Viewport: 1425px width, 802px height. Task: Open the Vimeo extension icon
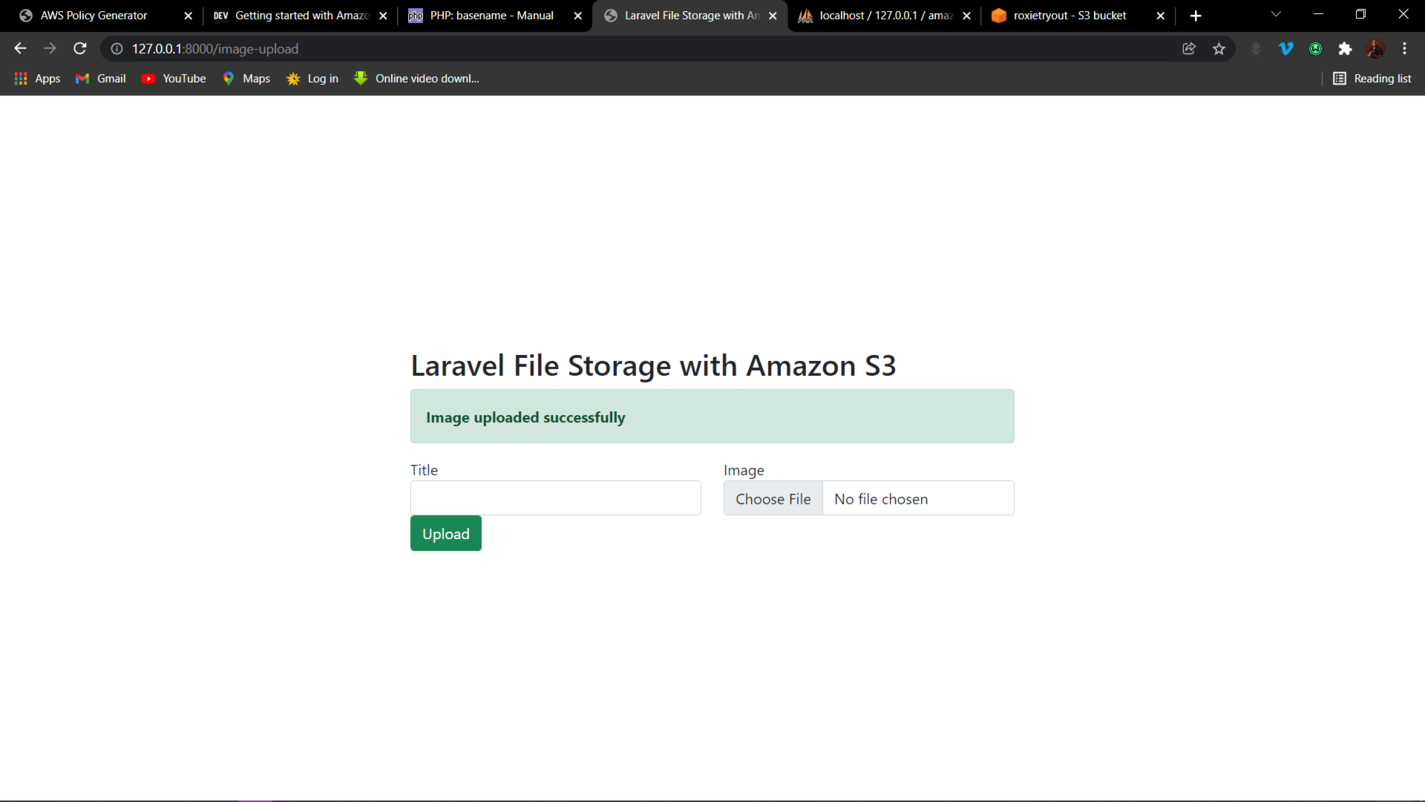pyautogui.click(x=1286, y=49)
